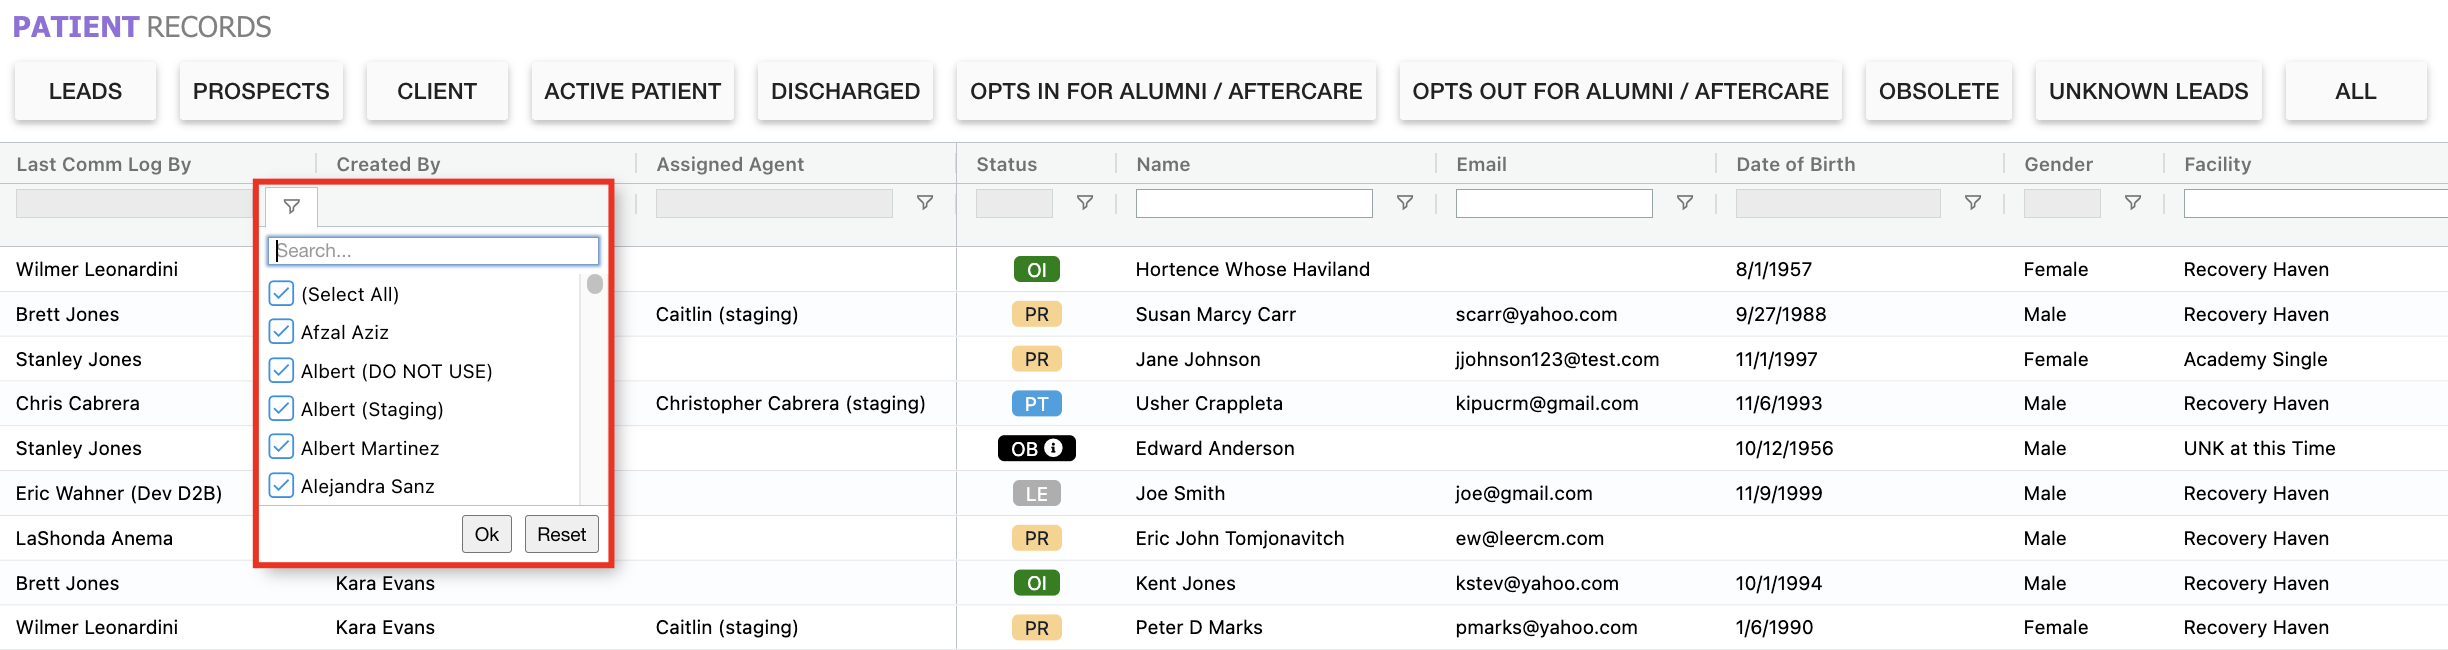Uncheck the (Select All) checkbox
The width and height of the screenshot is (2448, 650).
coord(282,294)
